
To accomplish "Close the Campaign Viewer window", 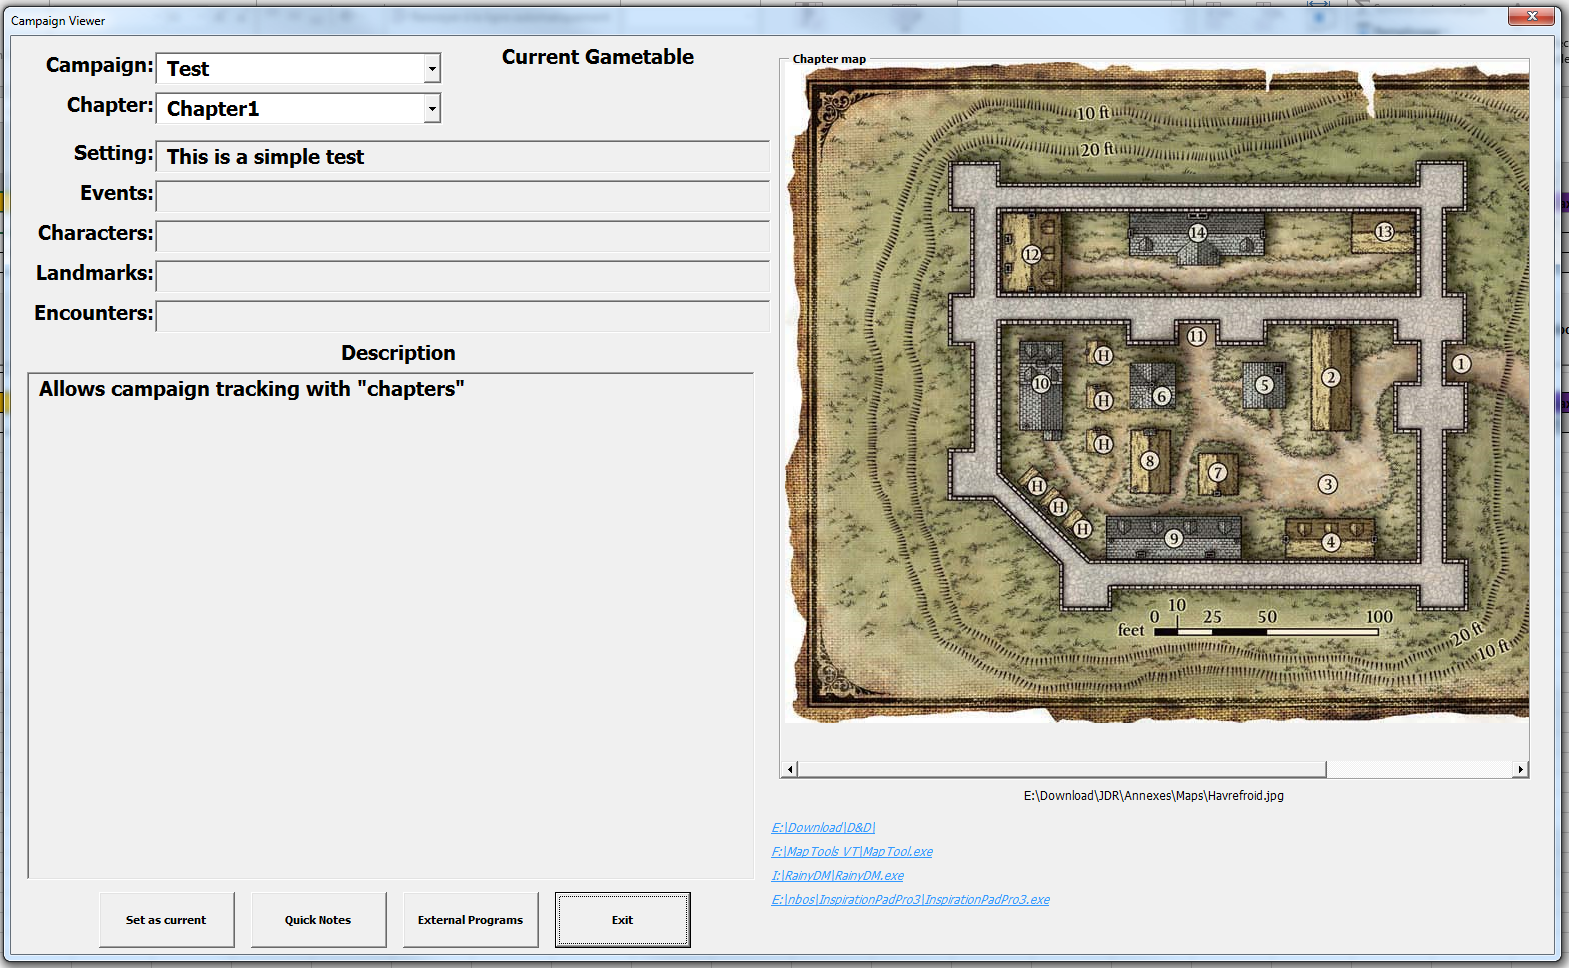I will (x=1531, y=16).
